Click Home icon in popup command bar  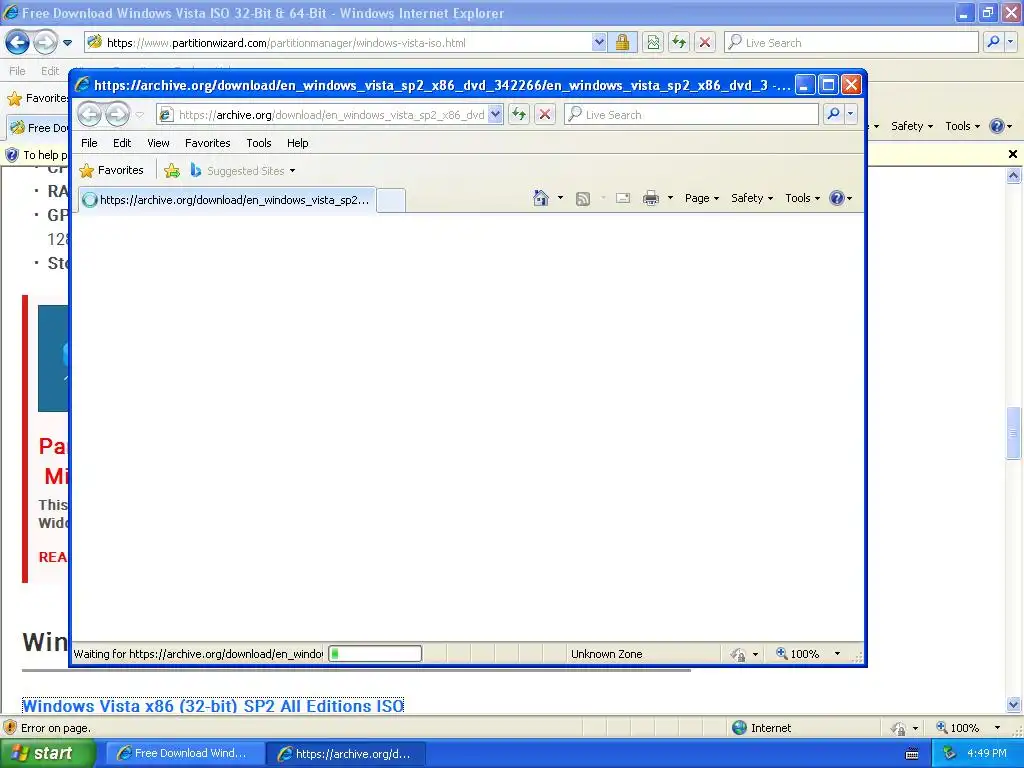541,198
